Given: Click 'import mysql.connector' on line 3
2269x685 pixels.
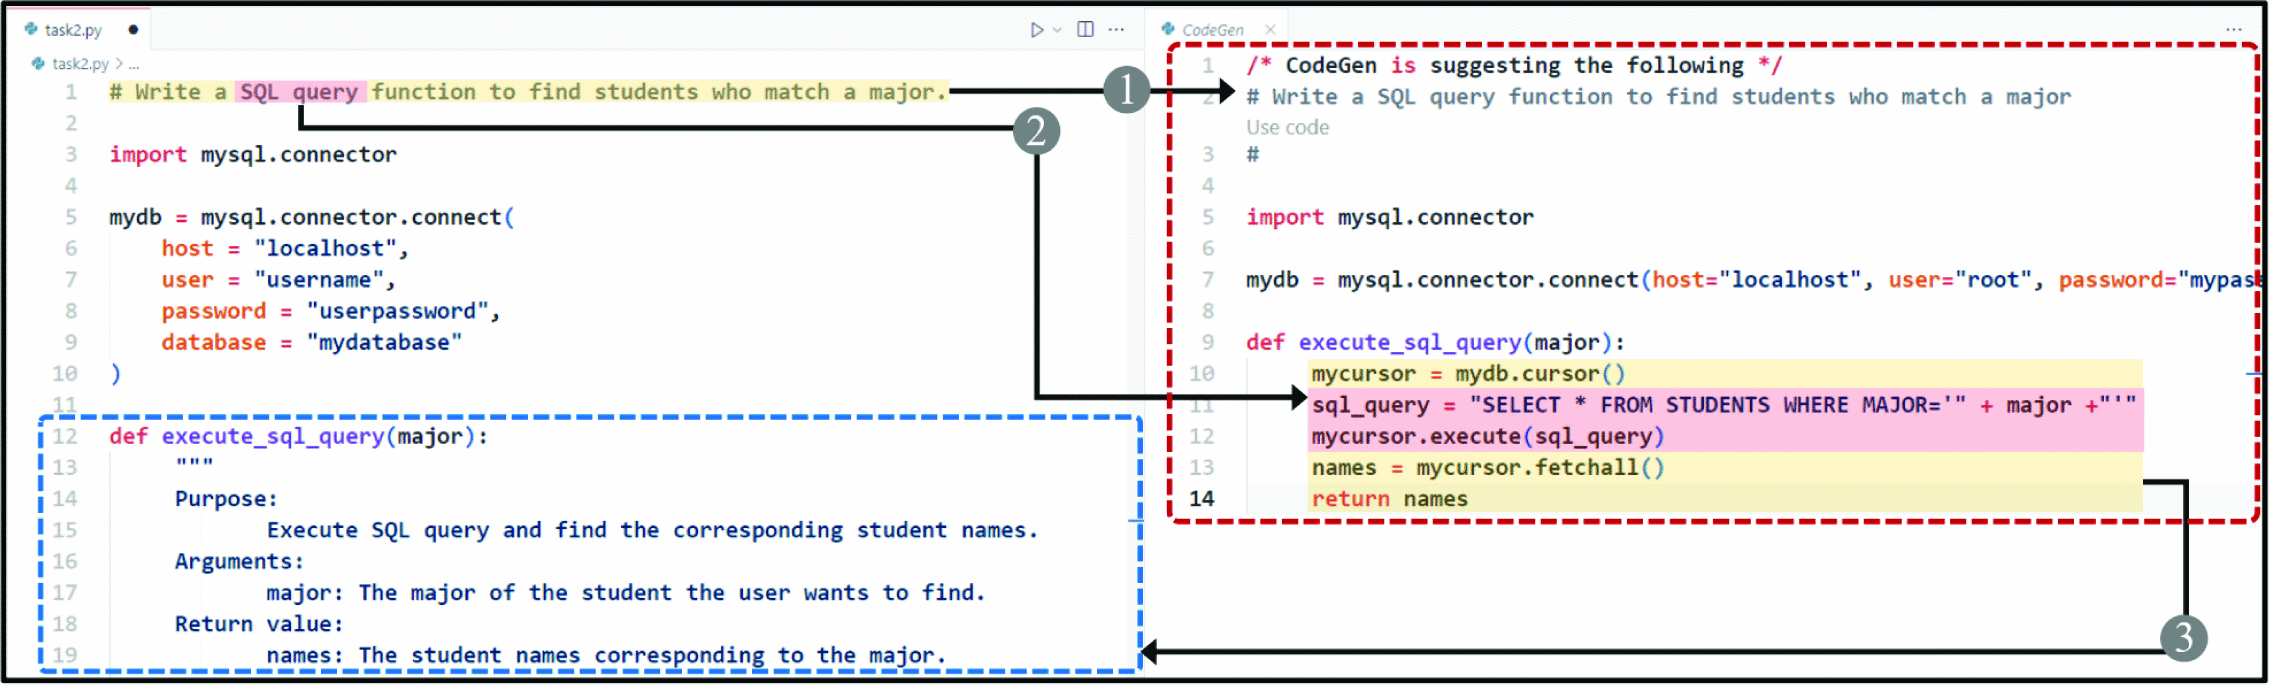Looking at the screenshot, I should pyautogui.click(x=253, y=155).
